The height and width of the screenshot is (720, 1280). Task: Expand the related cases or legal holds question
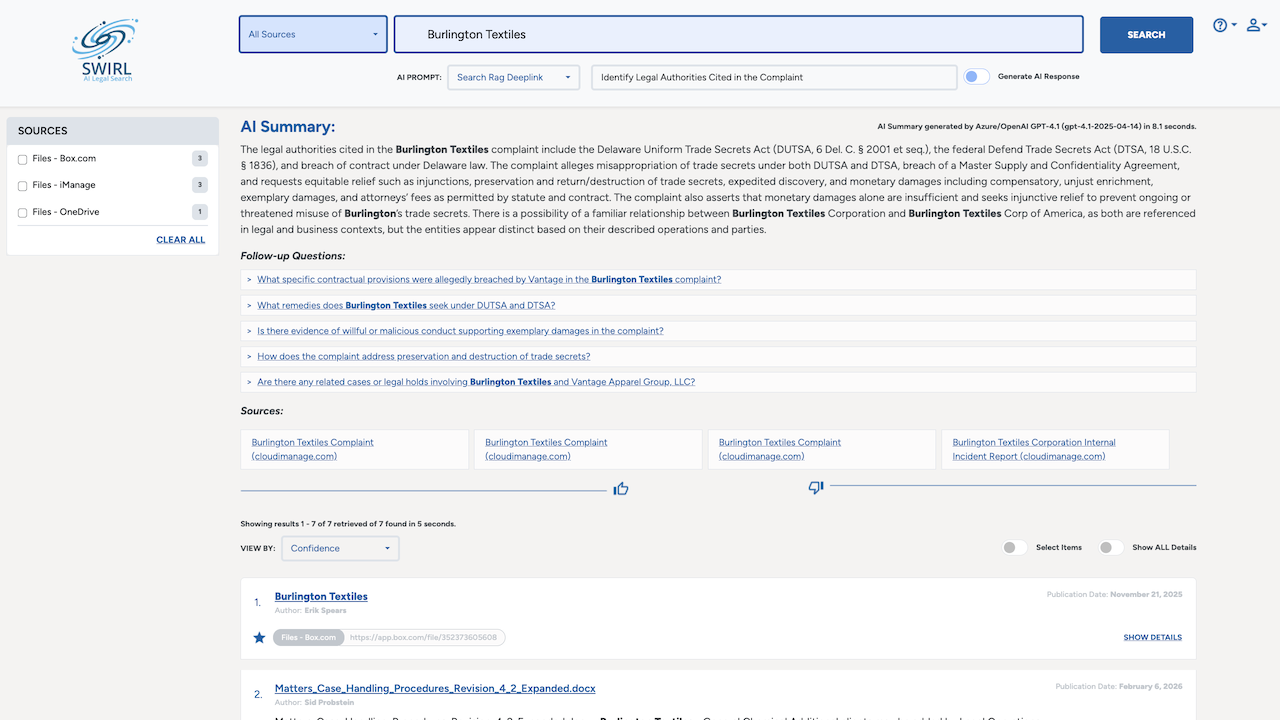pyautogui.click(x=718, y=382)
